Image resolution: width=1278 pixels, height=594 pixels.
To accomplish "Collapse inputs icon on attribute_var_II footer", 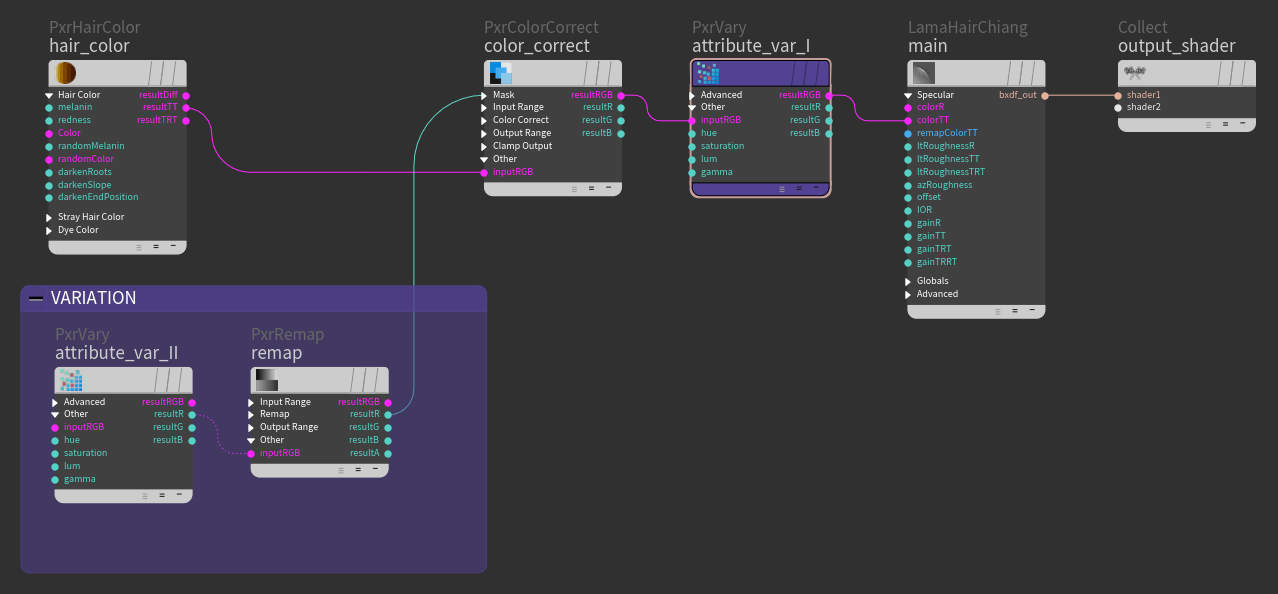I will [x=179, y=495].
